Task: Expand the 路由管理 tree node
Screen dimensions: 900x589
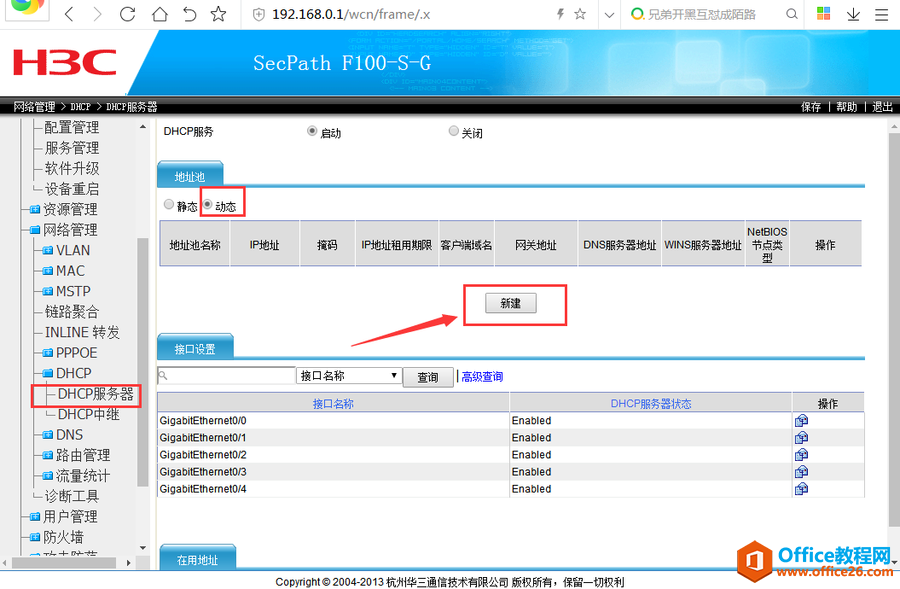Action: 48,456
